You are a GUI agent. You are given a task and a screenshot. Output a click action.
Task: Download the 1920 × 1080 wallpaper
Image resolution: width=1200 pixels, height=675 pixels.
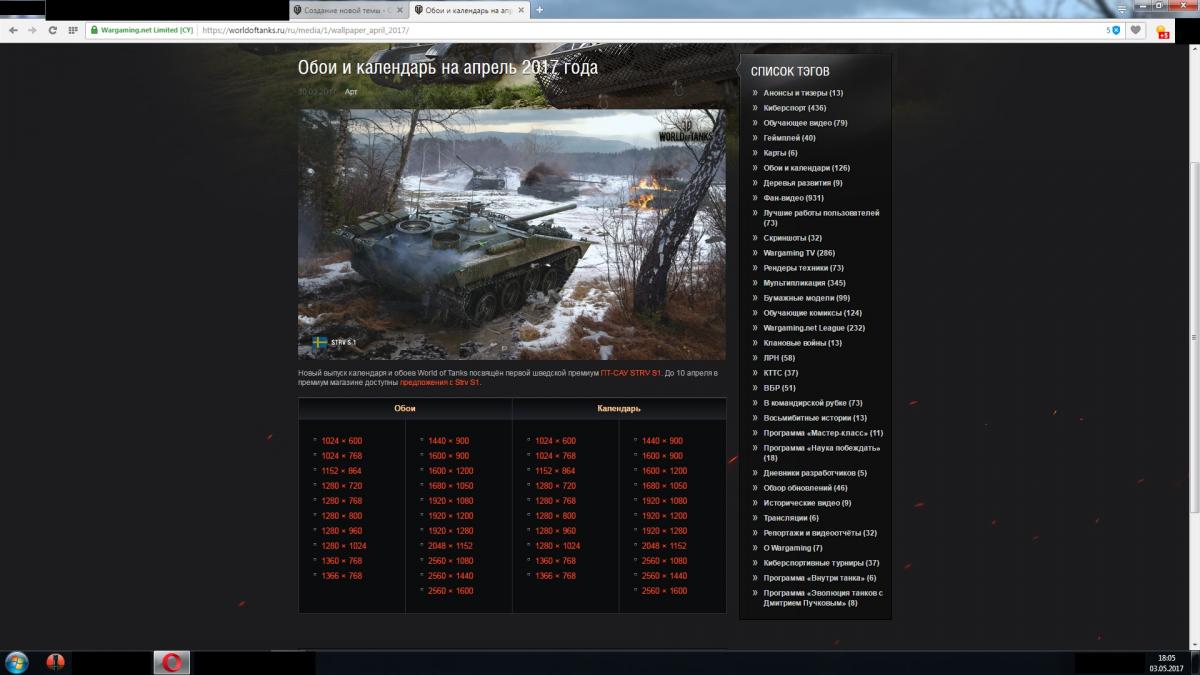pyautogui.click(x=451, y=501)
